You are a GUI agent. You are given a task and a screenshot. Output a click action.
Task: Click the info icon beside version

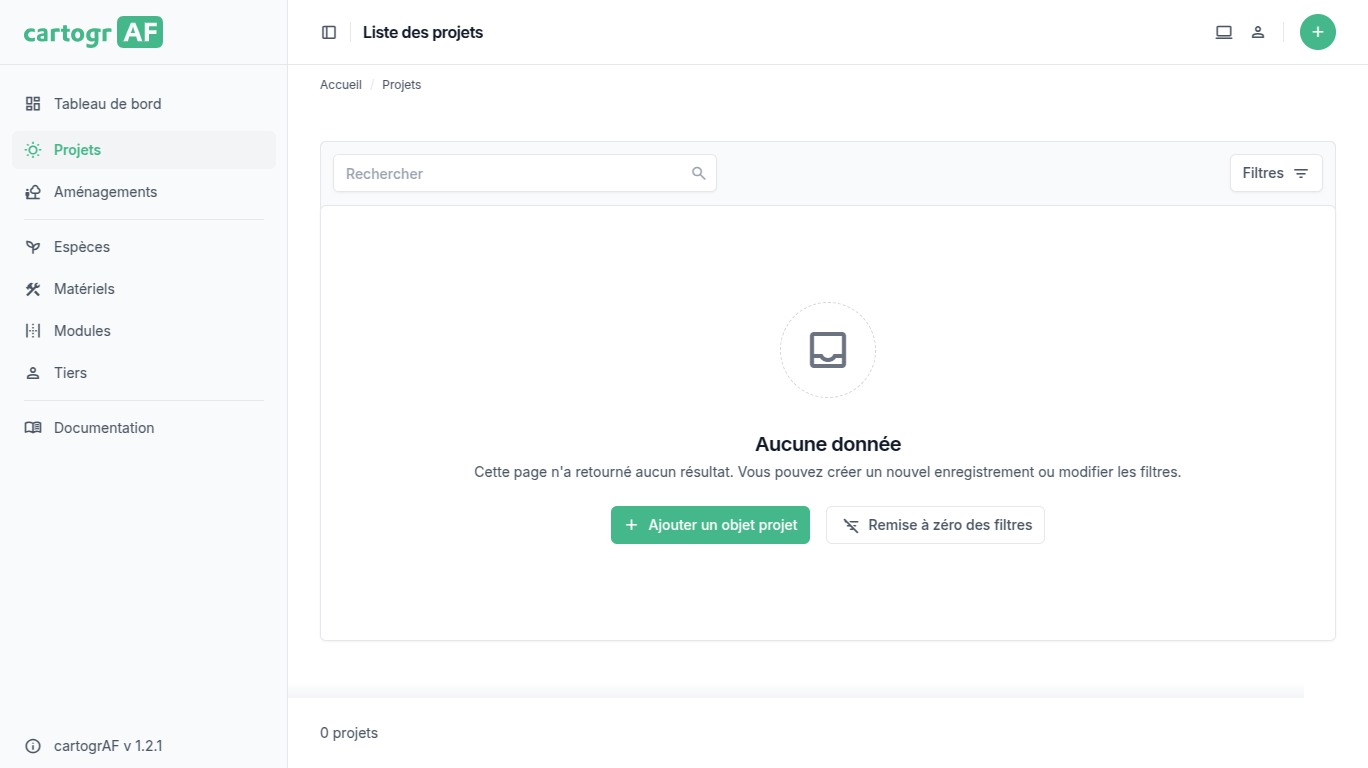click(x=33, y=746)
